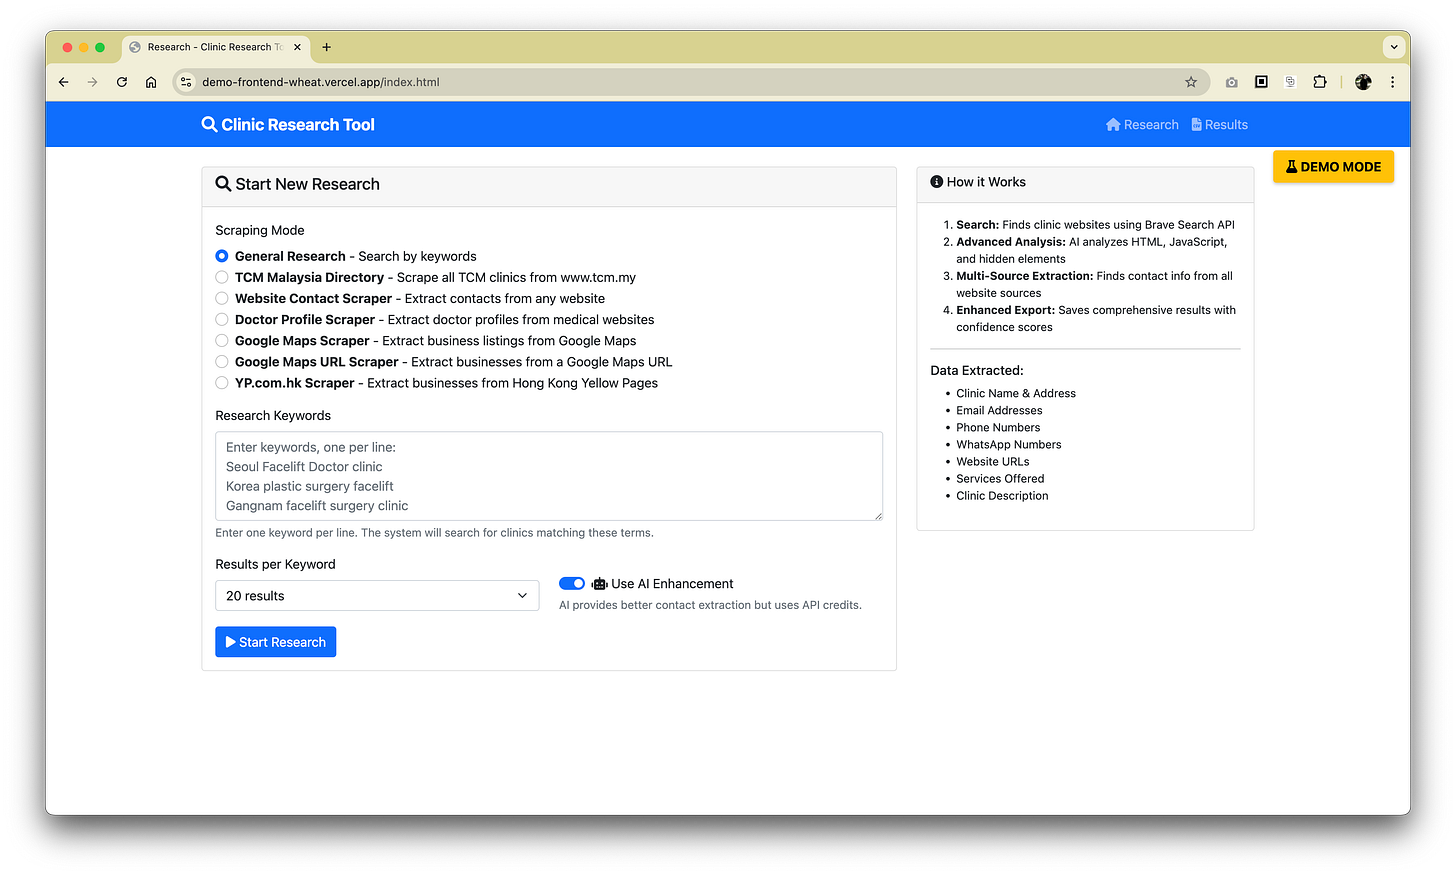Screen dimensions: 1456x875
Task: Click the Start New Research magnifier icon
Action: click(x=223, y=184)
